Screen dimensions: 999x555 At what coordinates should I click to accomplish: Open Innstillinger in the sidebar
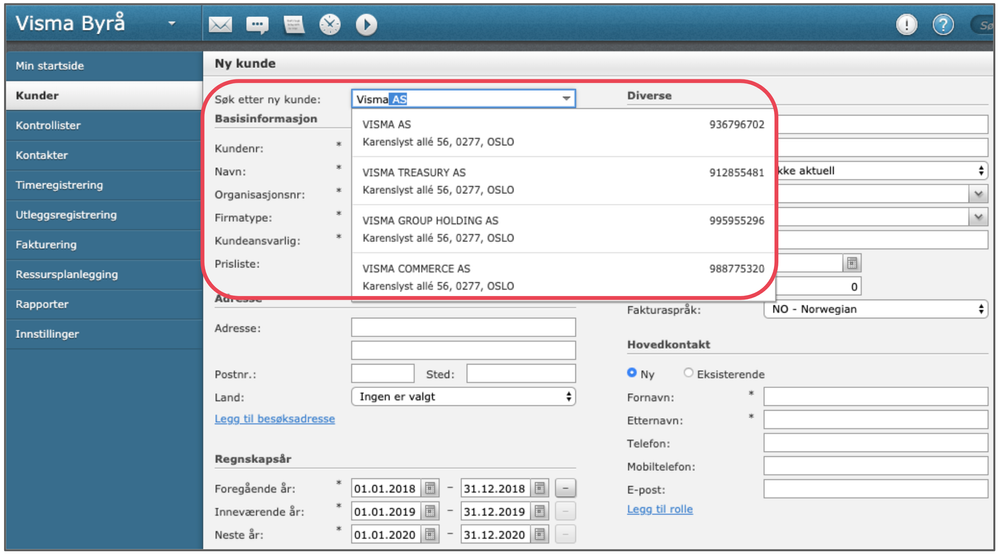(104, 334)
